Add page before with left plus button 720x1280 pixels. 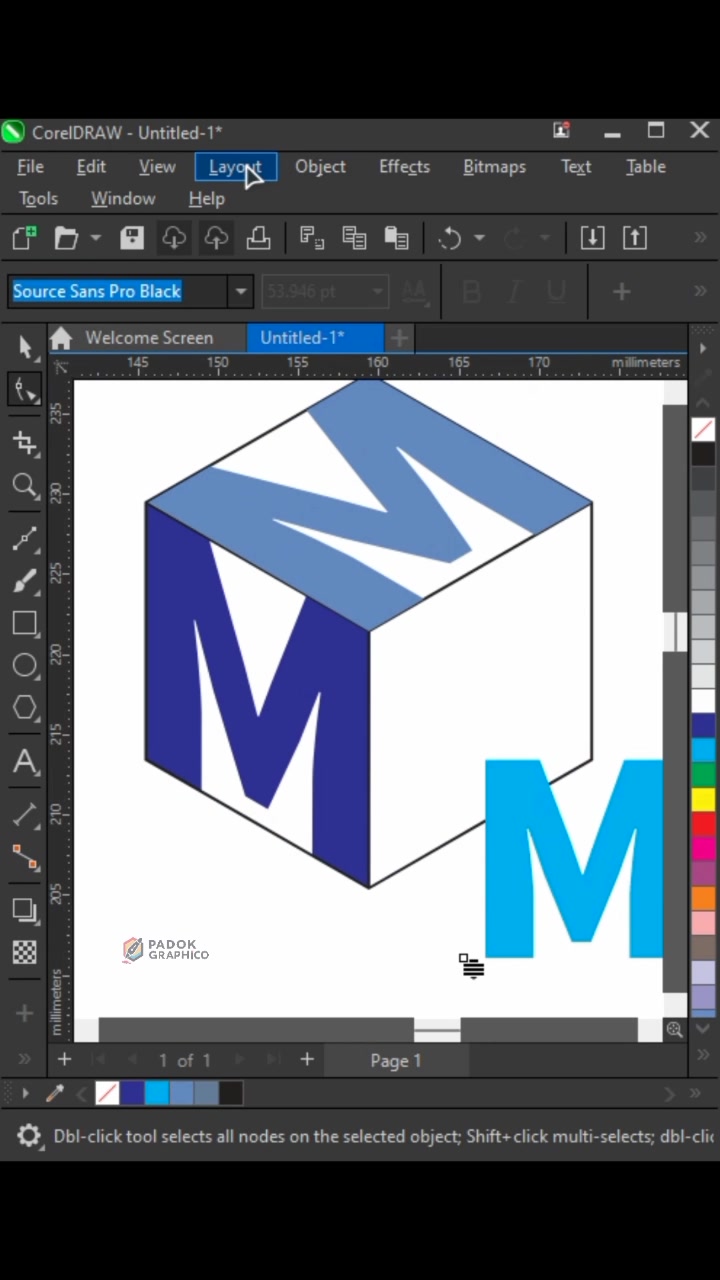(x=64, y=1060)
